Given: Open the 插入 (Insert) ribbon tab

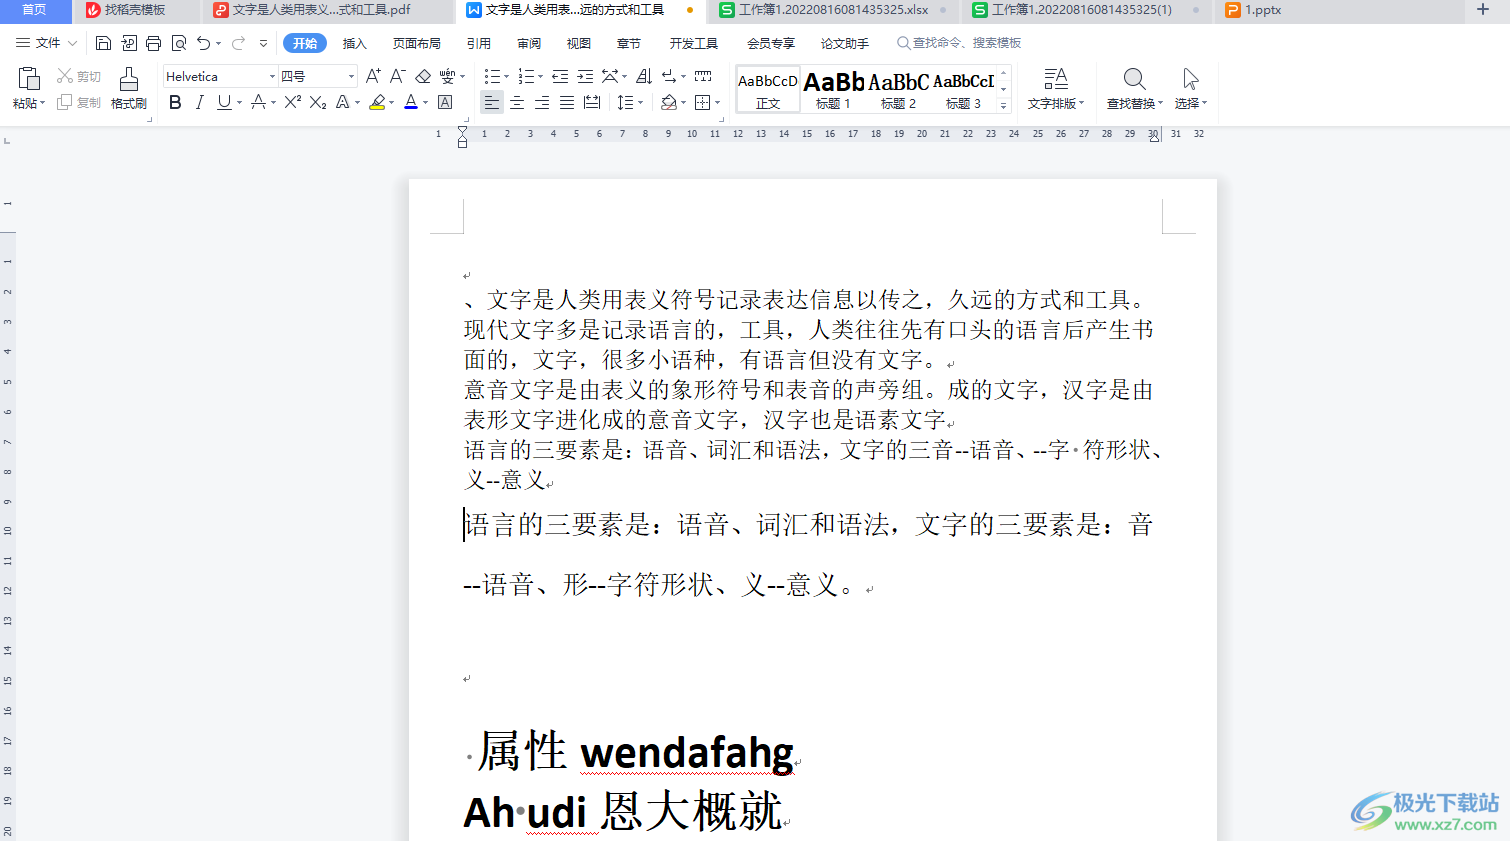Looking at the screenshot, I should pos(355,43).
